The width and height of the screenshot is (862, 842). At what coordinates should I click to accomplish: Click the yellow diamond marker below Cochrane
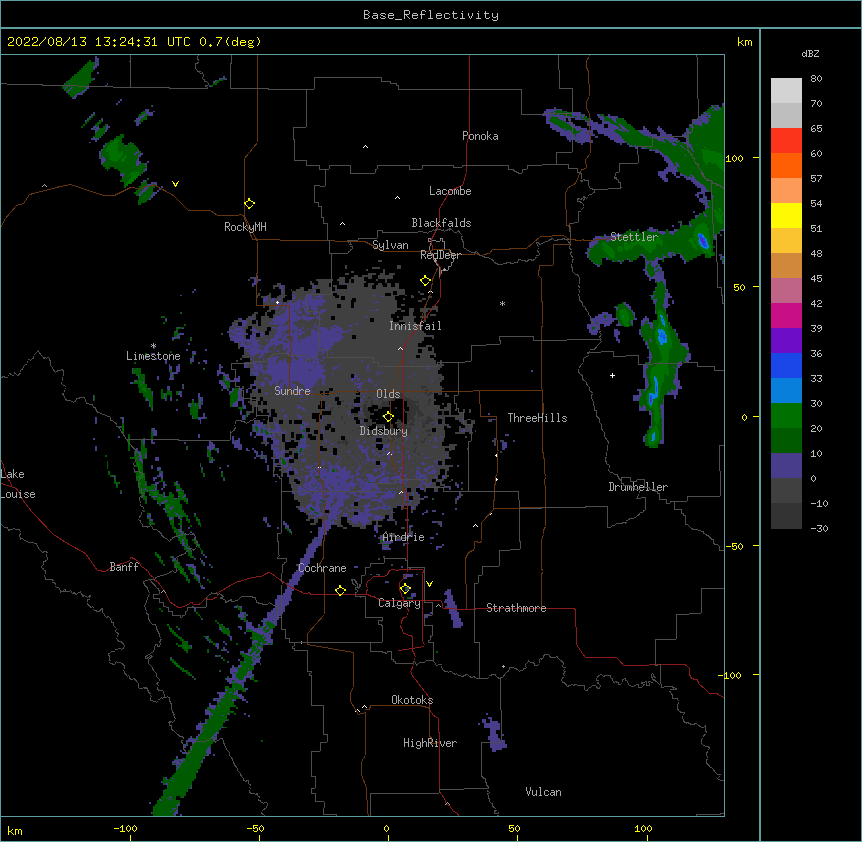click(x=340, y=590)
